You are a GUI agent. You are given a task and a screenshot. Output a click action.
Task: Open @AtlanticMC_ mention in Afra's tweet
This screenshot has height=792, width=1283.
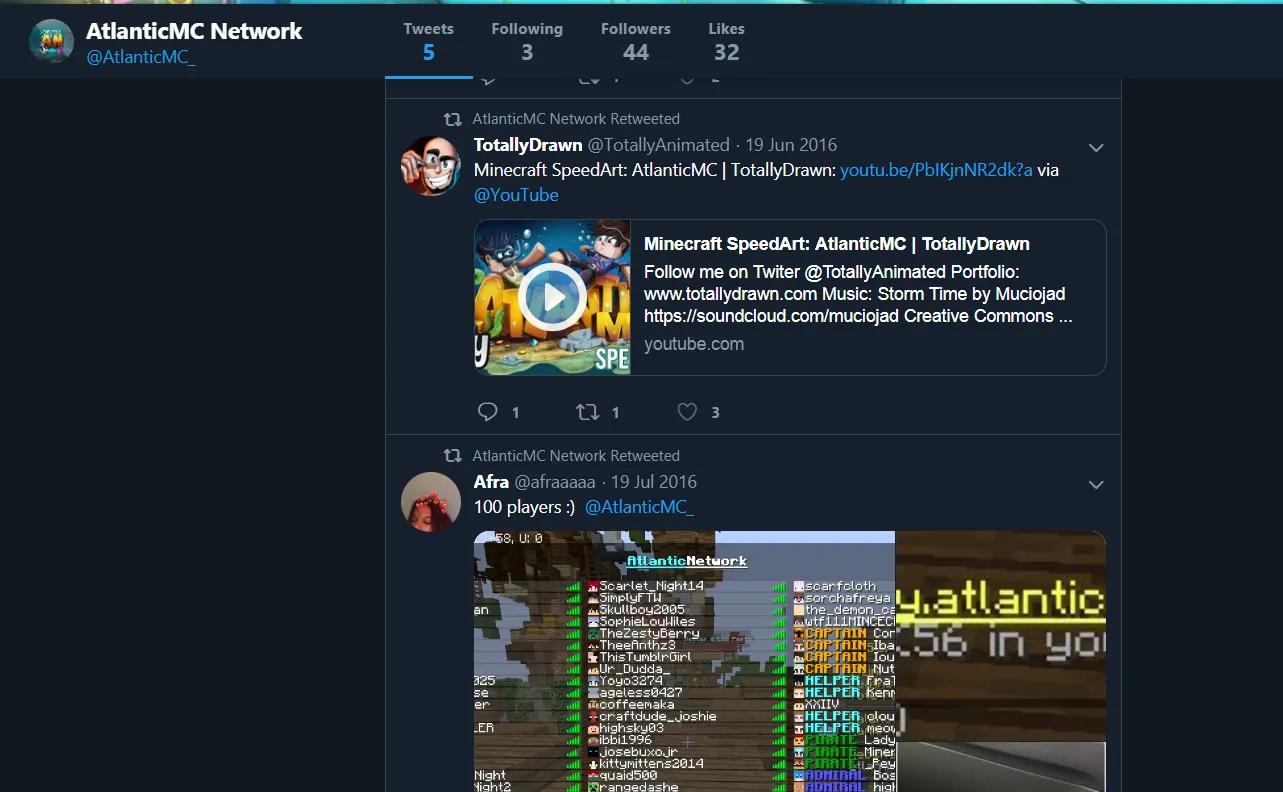click(639, 507)
